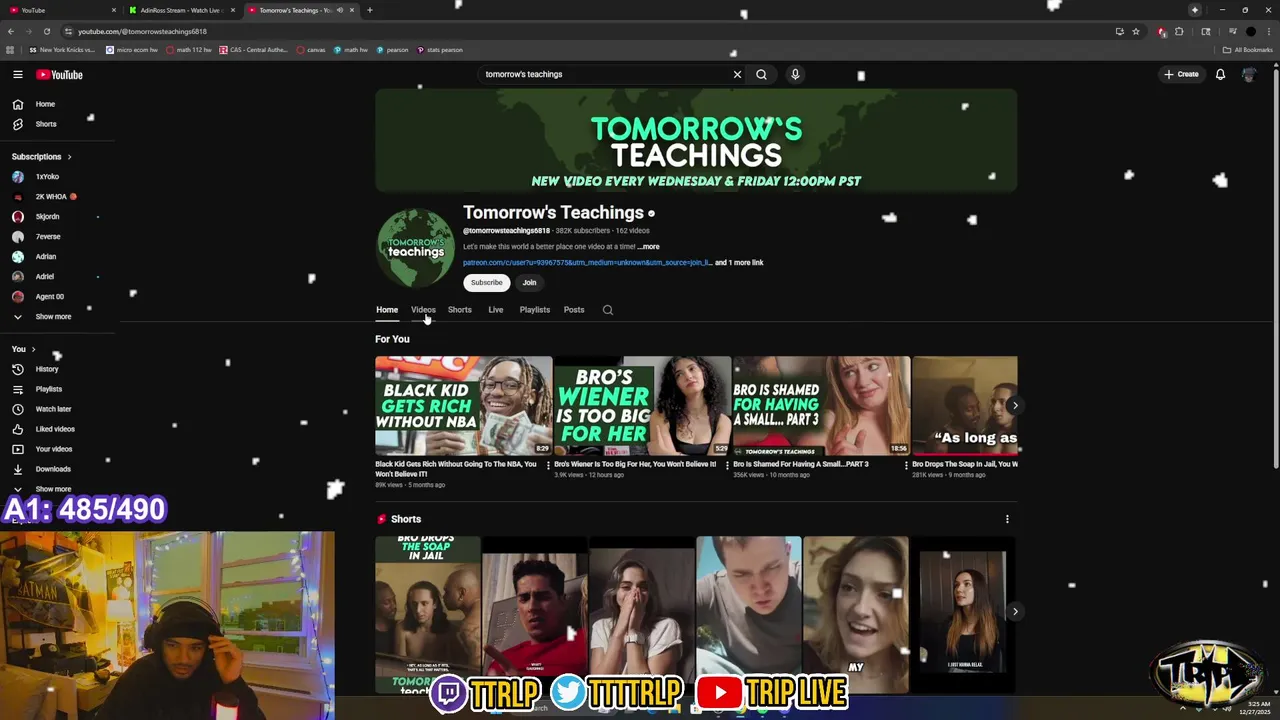Subscribe to Tomorrow's Teachings channel
This screenshot has height=720, width=1280.
click(x=487, y=282)
